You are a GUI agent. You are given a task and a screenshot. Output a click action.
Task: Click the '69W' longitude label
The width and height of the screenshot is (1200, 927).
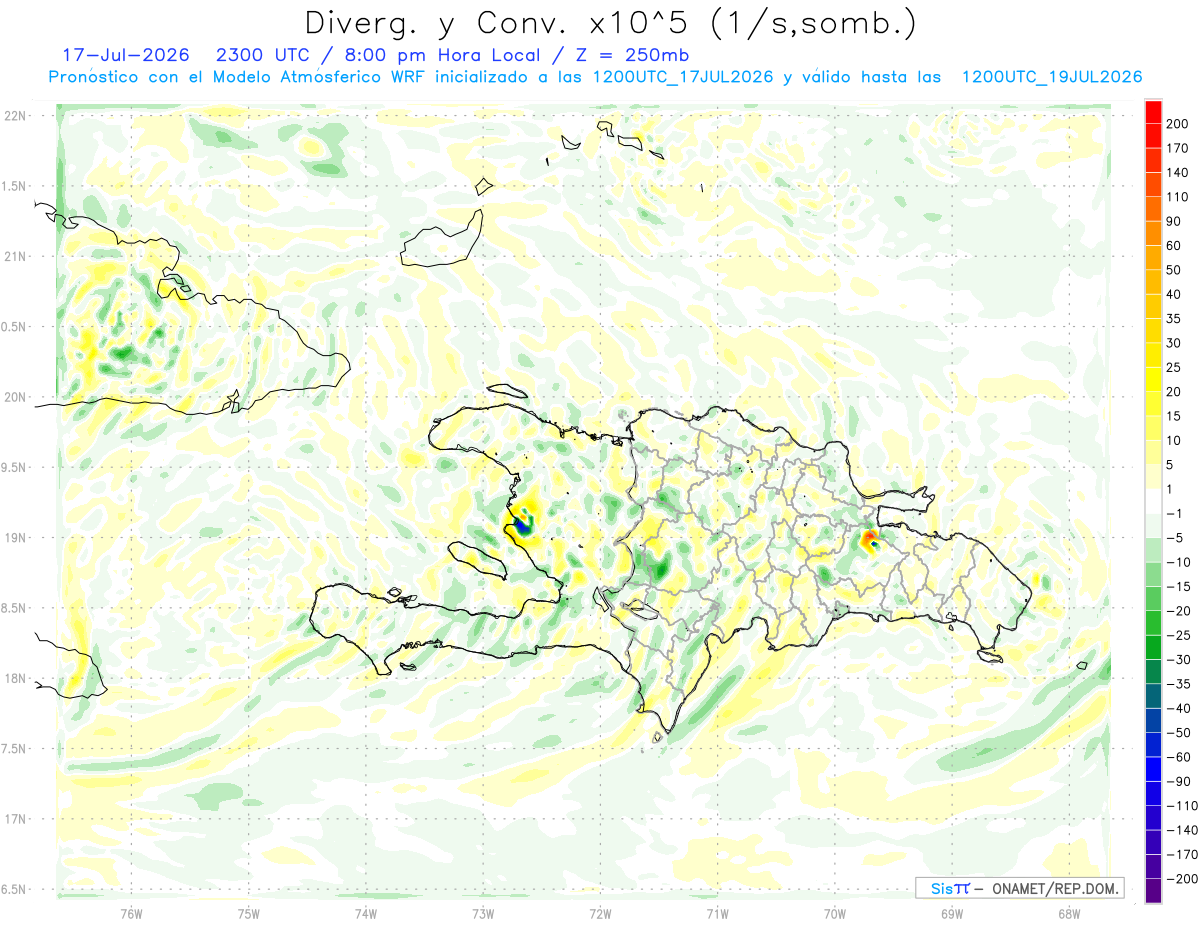tap(952, 913)
